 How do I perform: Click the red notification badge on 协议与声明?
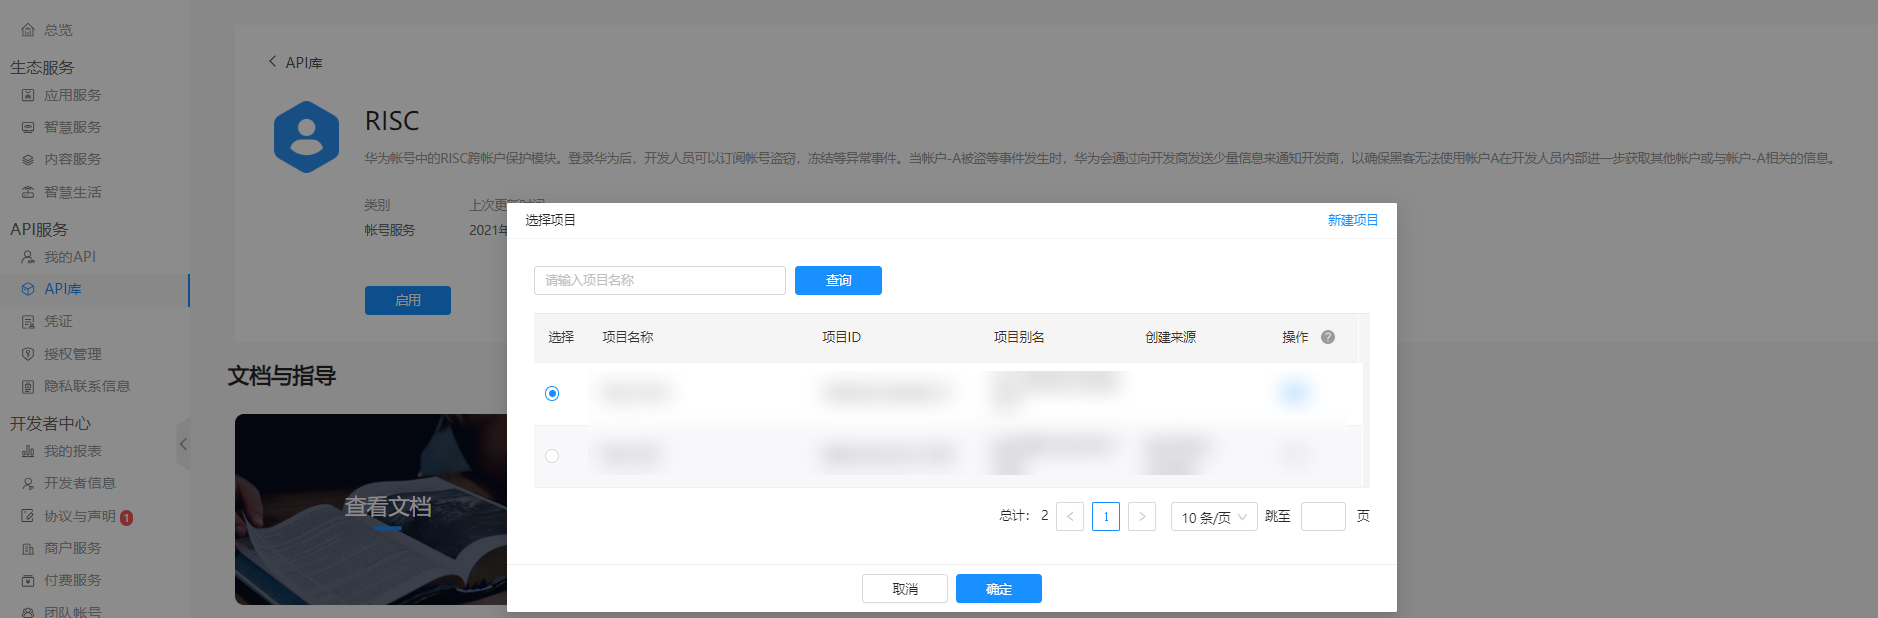(127, 517)
